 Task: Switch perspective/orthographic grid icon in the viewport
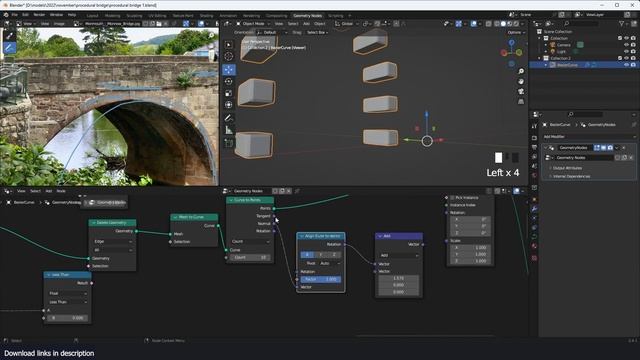(x=521, y=101)
